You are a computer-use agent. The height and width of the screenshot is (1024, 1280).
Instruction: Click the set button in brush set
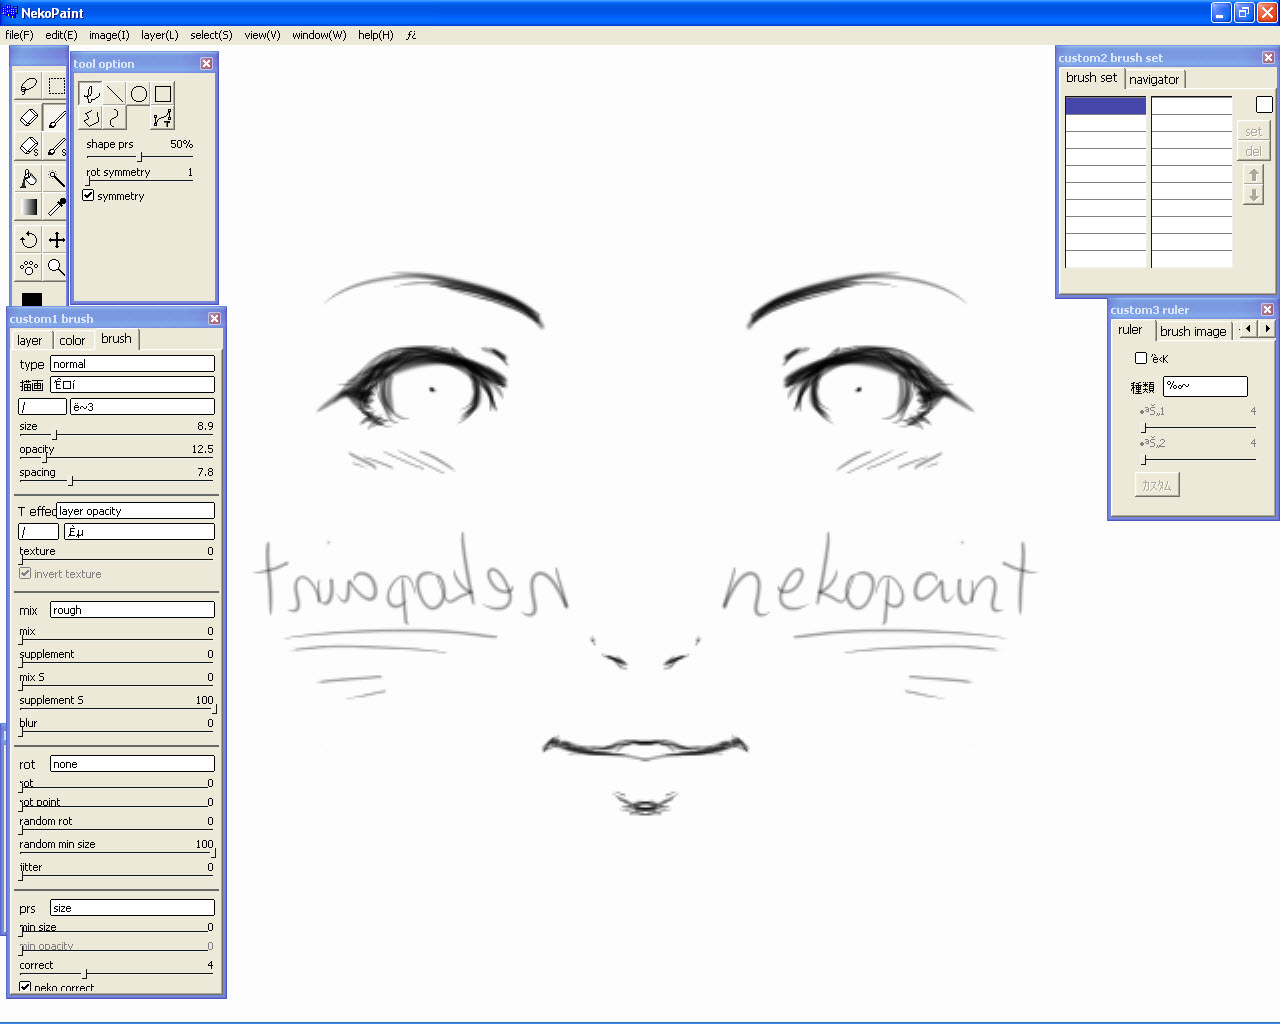click(x=1253, y=131)
